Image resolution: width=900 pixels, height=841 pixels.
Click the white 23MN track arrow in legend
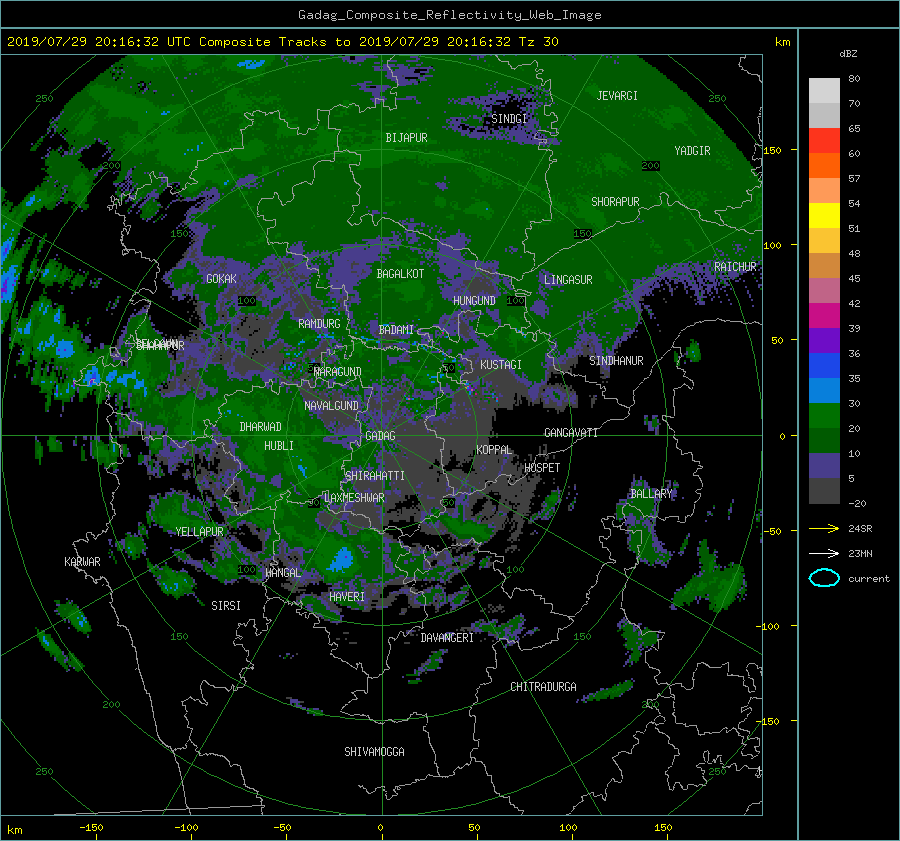click(x=824, y=553)
